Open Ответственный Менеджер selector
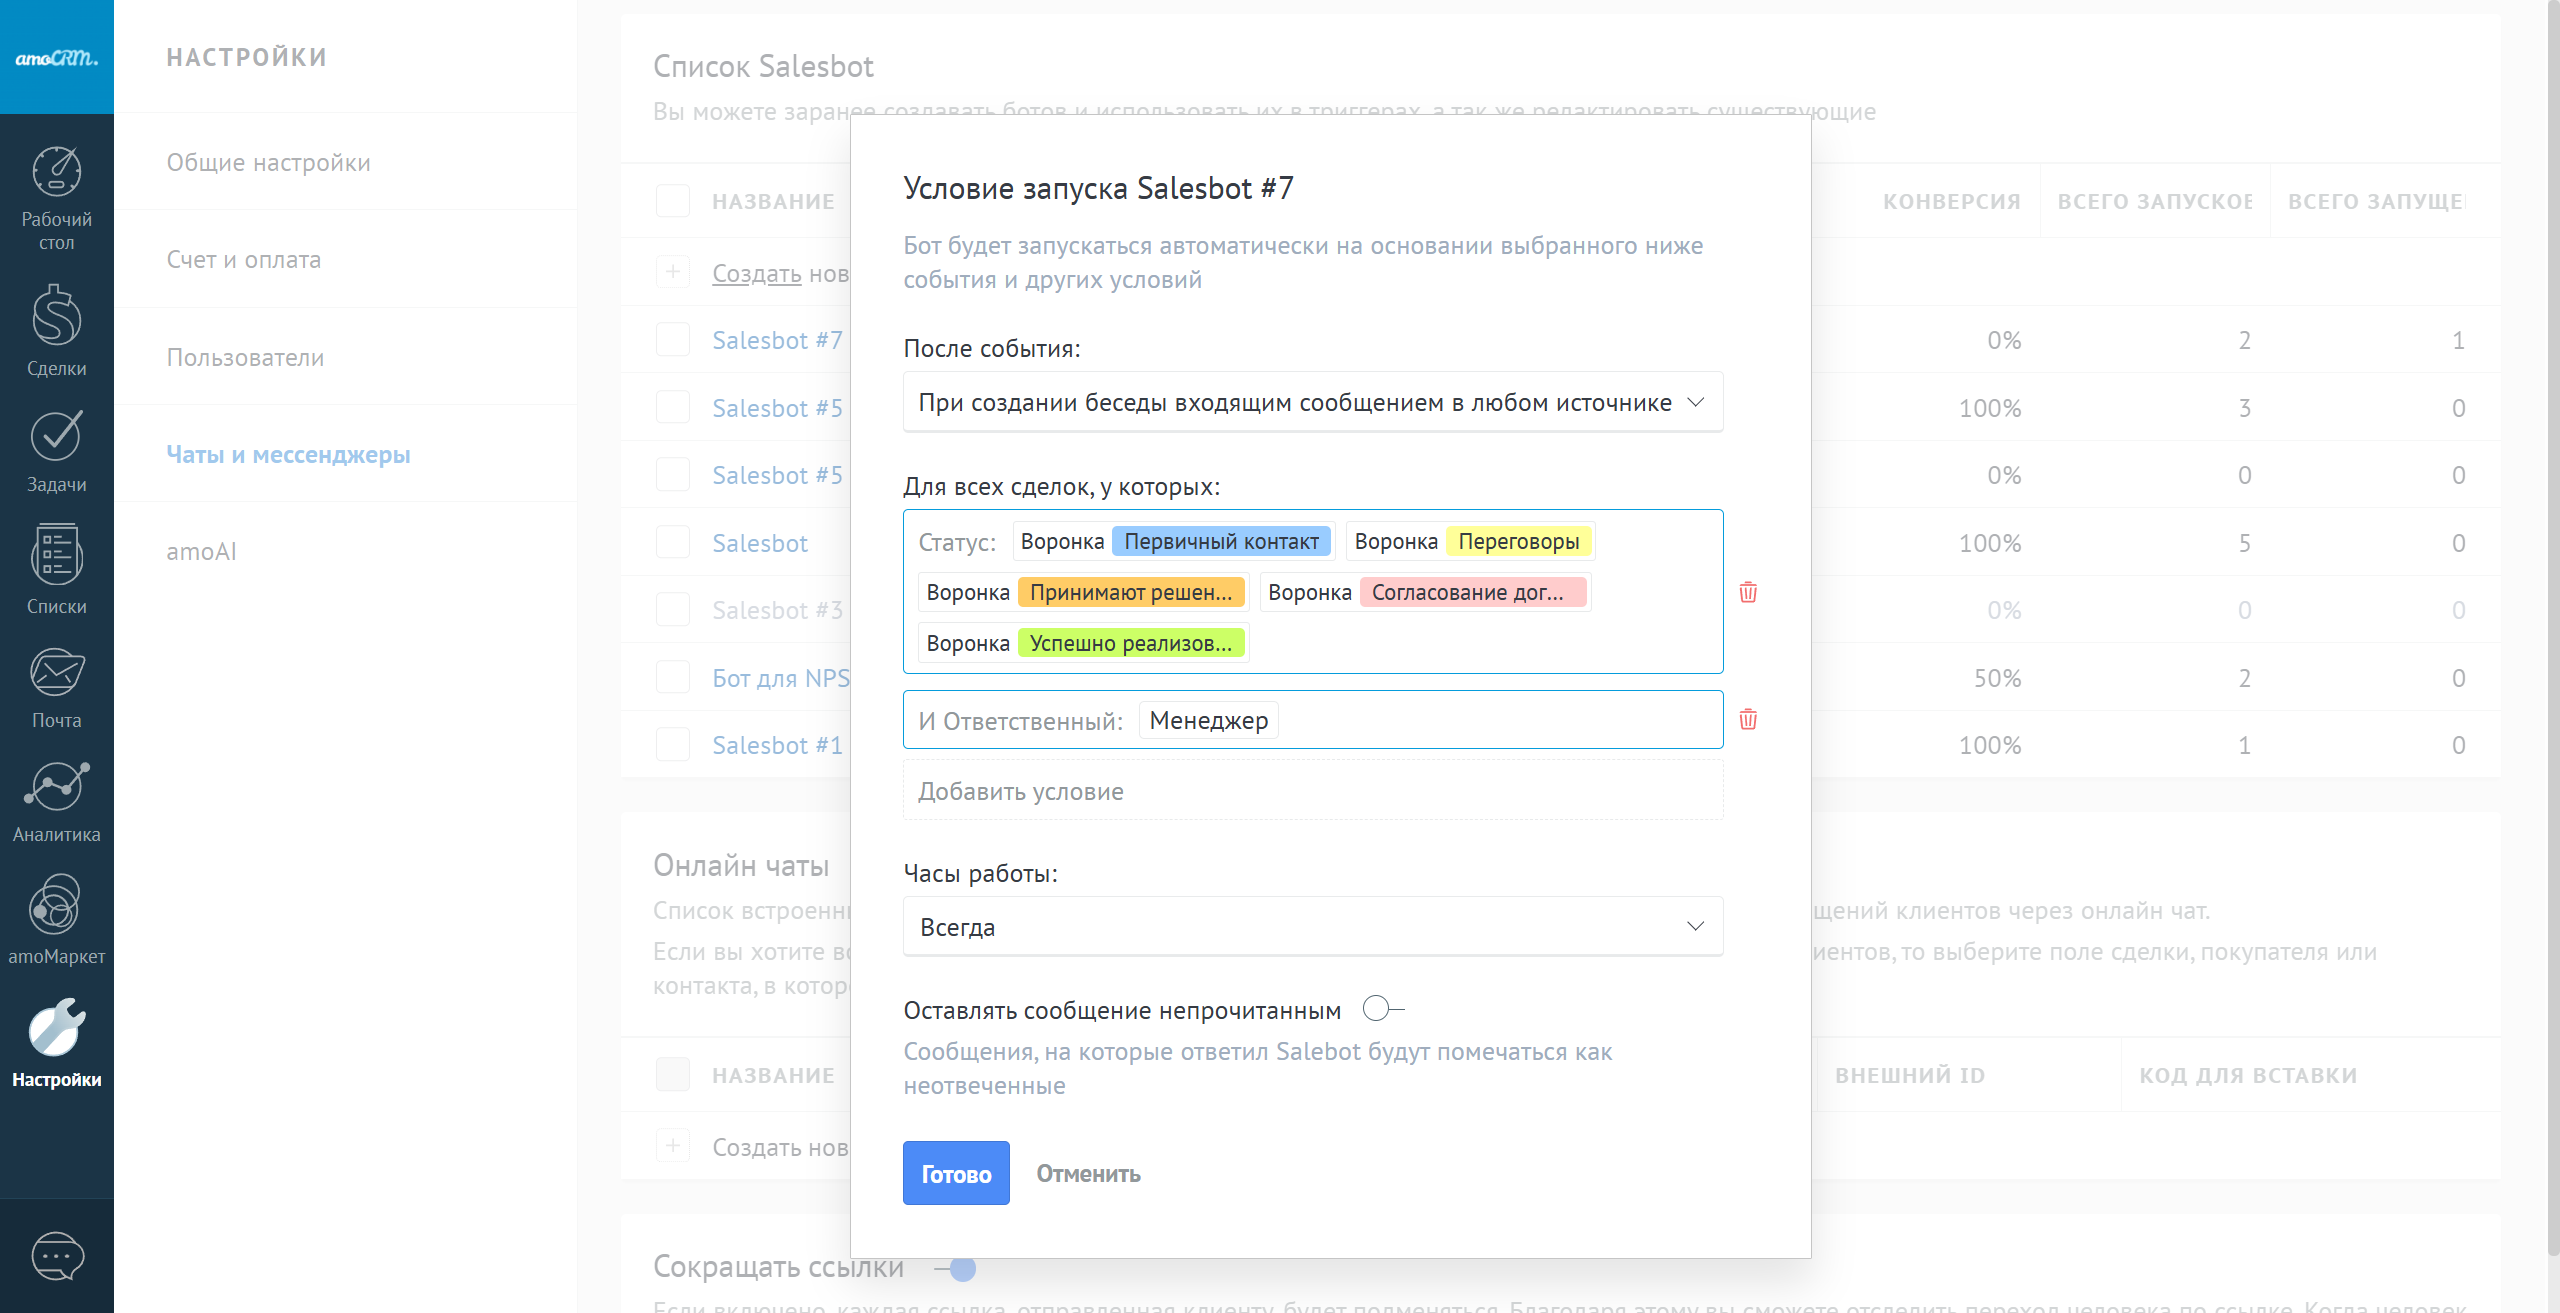The width and height of the screenshot is (2560, 1313). 1208,720
